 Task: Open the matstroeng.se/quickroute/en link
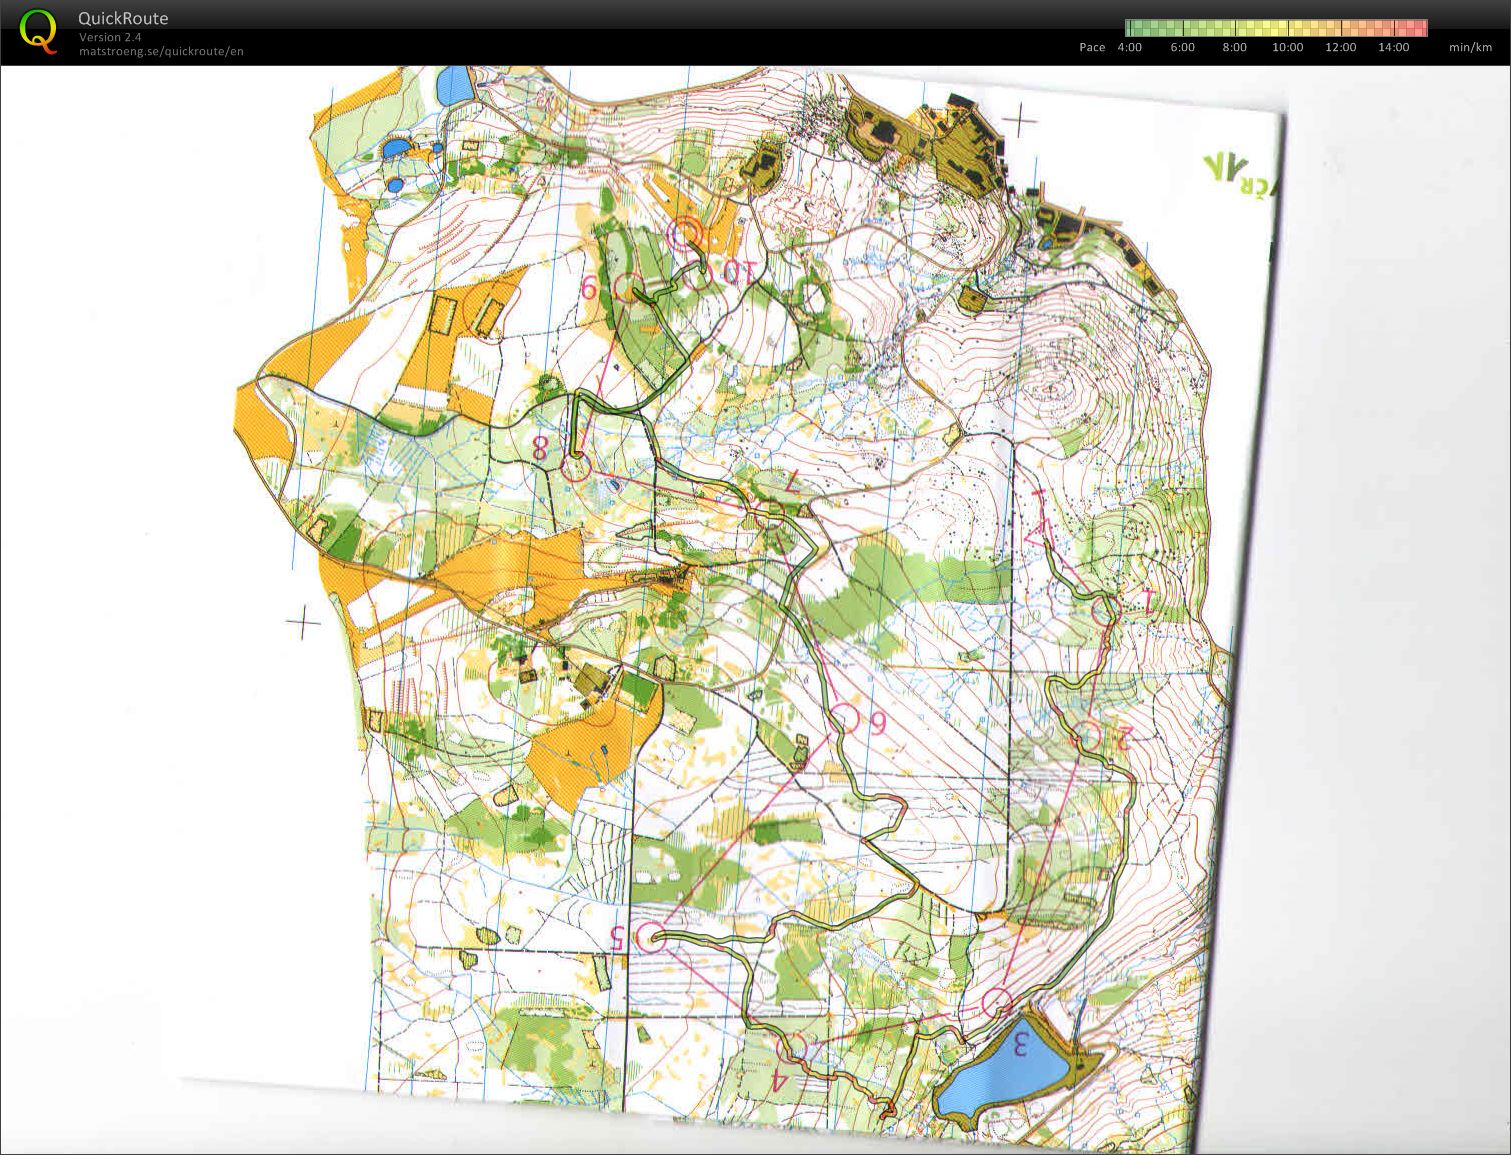pos(161,51)
